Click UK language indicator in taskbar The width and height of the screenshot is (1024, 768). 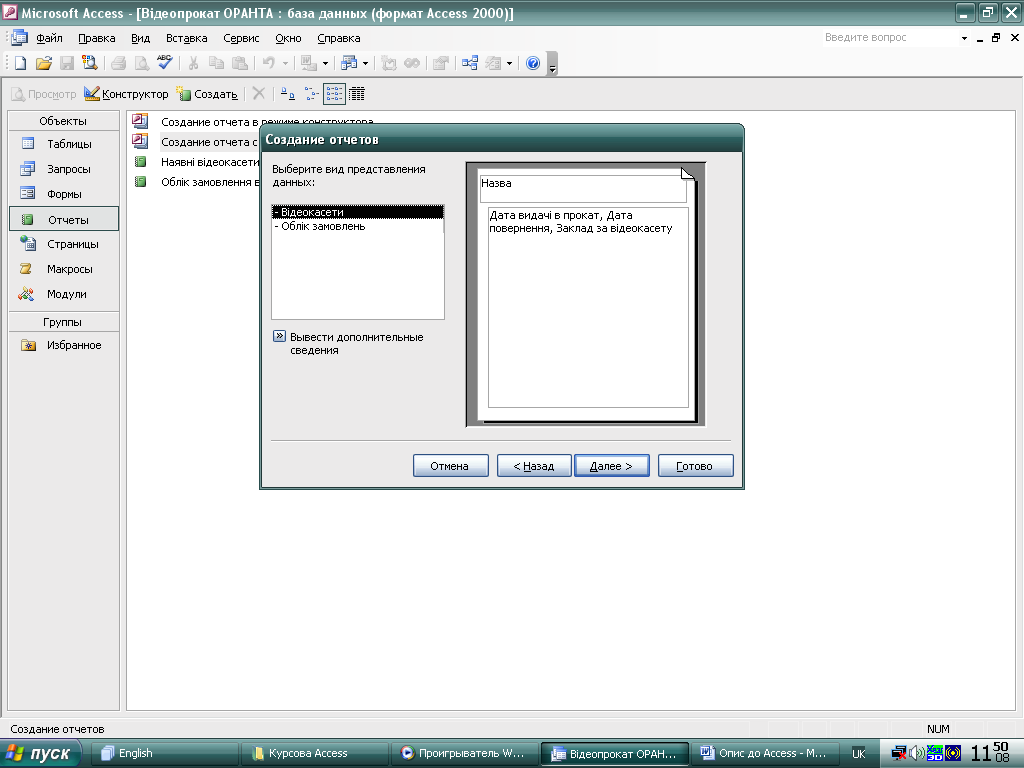[859, 754]
